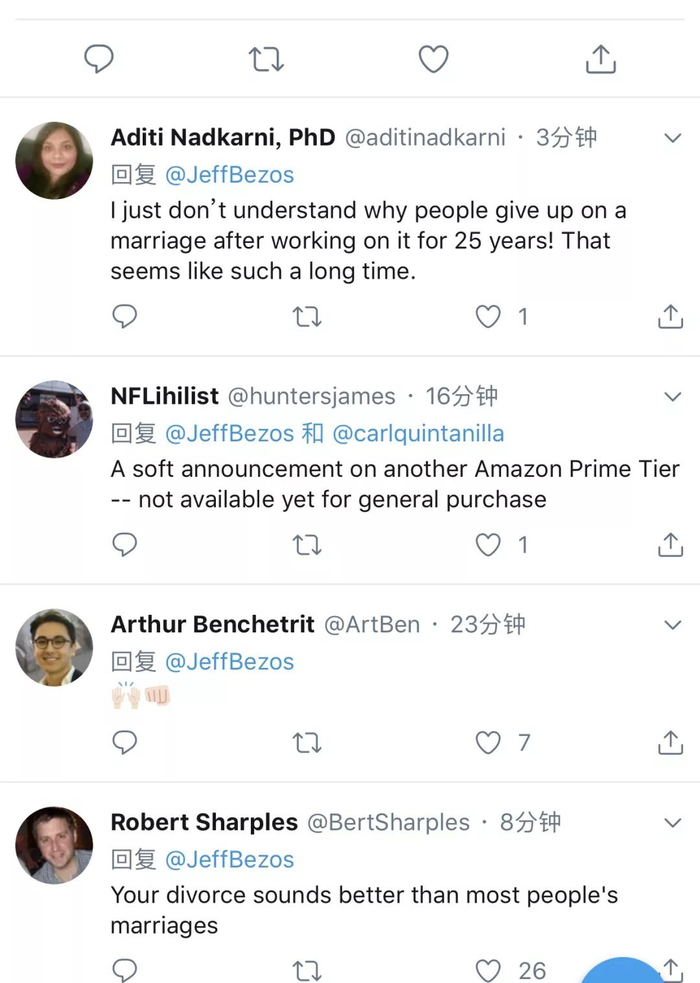Like Arthur Benchetrit's tweet
The width and height of the screenshot is (700, 983).
(x=488, y=742)
